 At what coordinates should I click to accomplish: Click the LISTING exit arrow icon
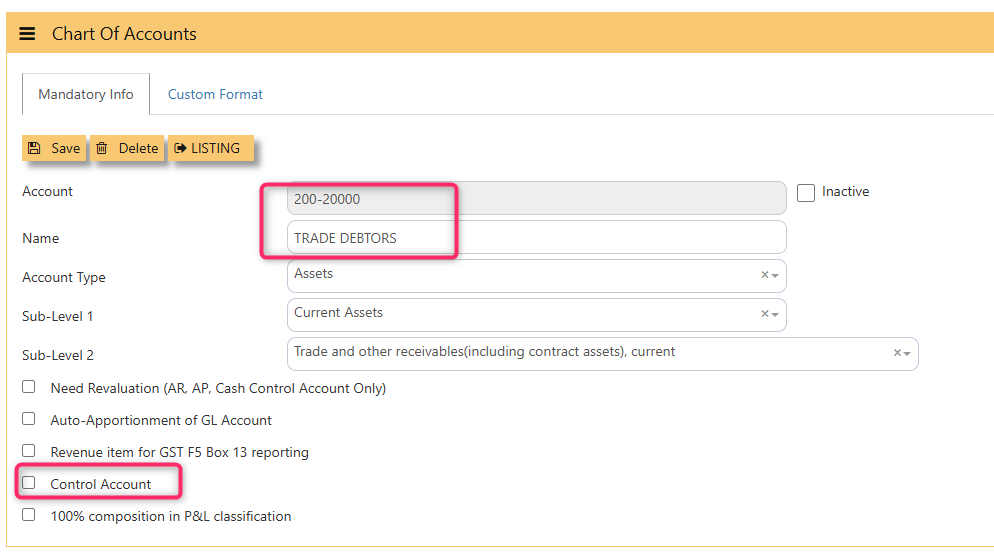[180, 148]
